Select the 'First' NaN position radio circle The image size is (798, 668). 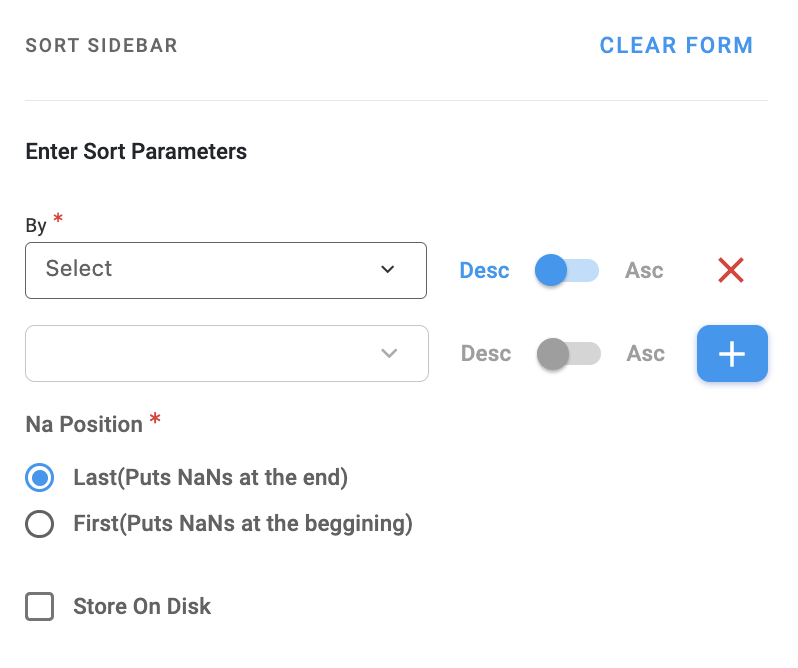coord(40,523)
